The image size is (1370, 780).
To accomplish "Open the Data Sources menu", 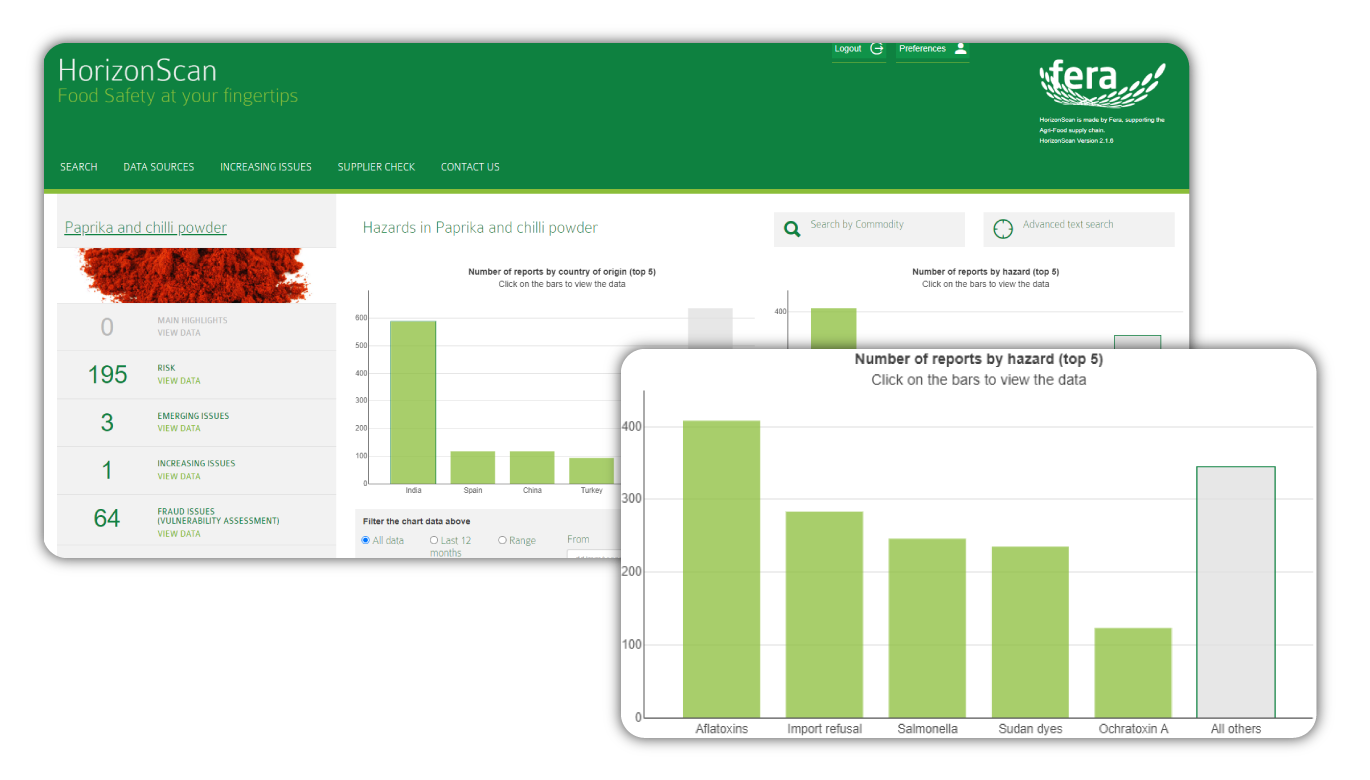I will 159,167.
